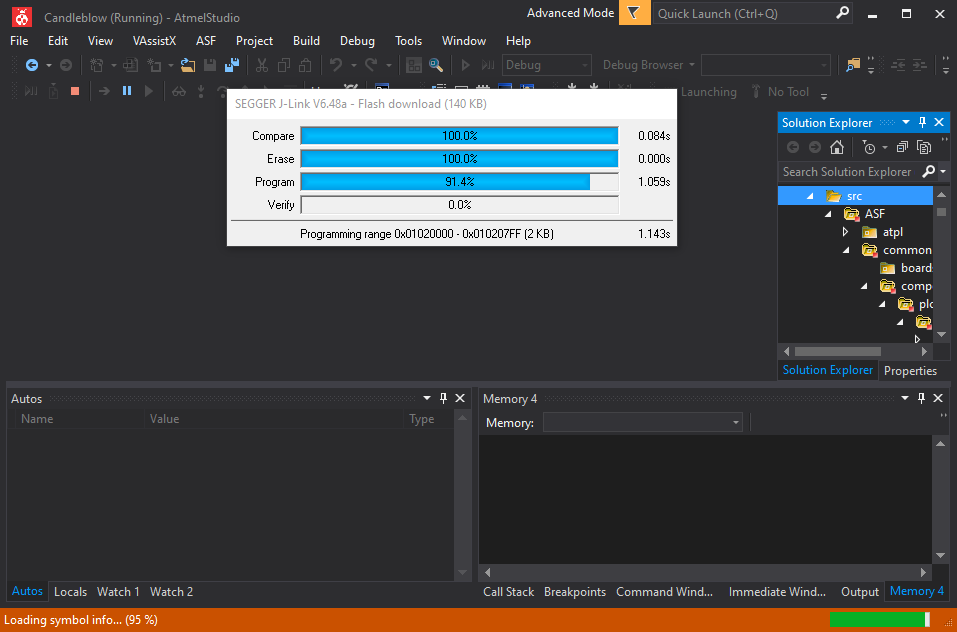Click the Undo arrow icon

tap(336, 65)
